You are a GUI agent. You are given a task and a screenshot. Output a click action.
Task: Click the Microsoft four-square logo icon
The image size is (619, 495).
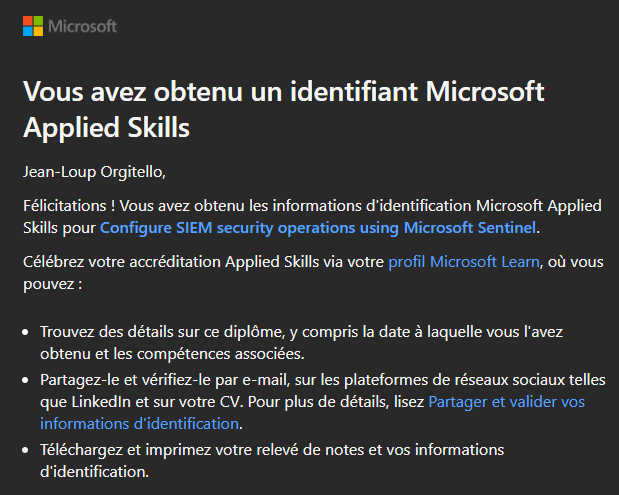[33, 26]
